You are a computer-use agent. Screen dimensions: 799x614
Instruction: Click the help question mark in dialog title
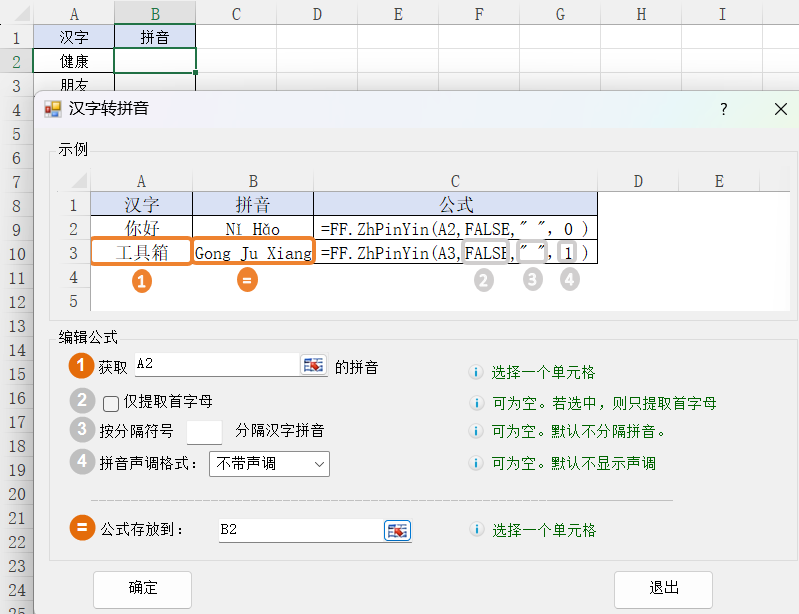click(x=724, y=110)
